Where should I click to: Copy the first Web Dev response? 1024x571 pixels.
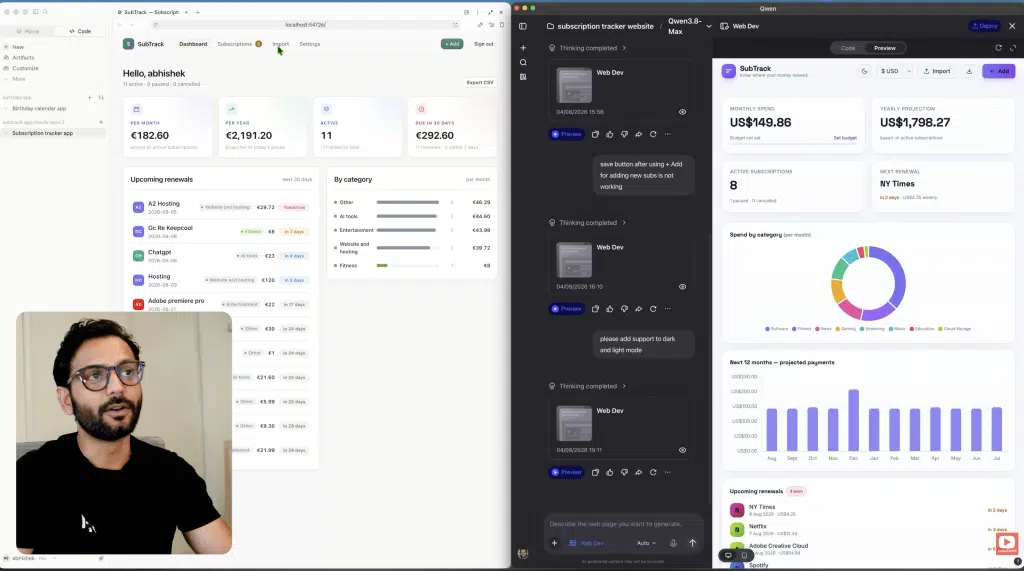pos(595,134)
